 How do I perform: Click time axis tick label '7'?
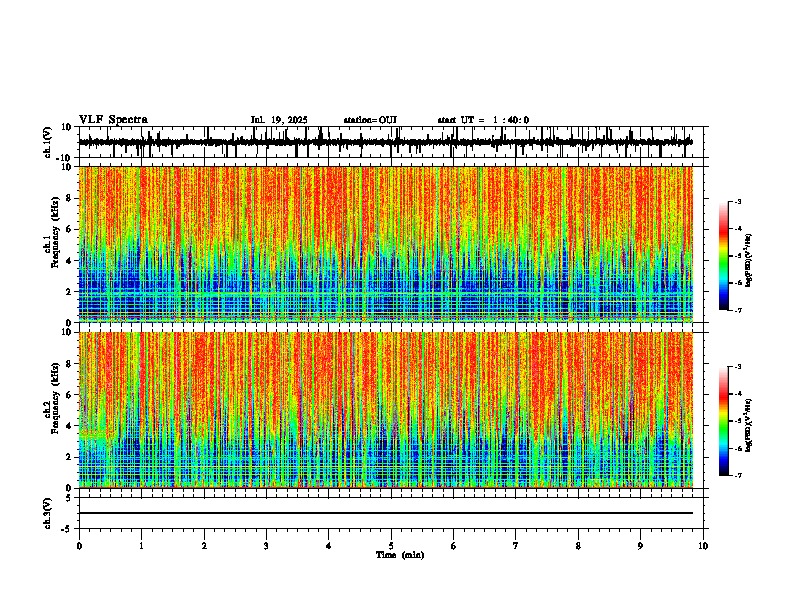click(516, 546)
